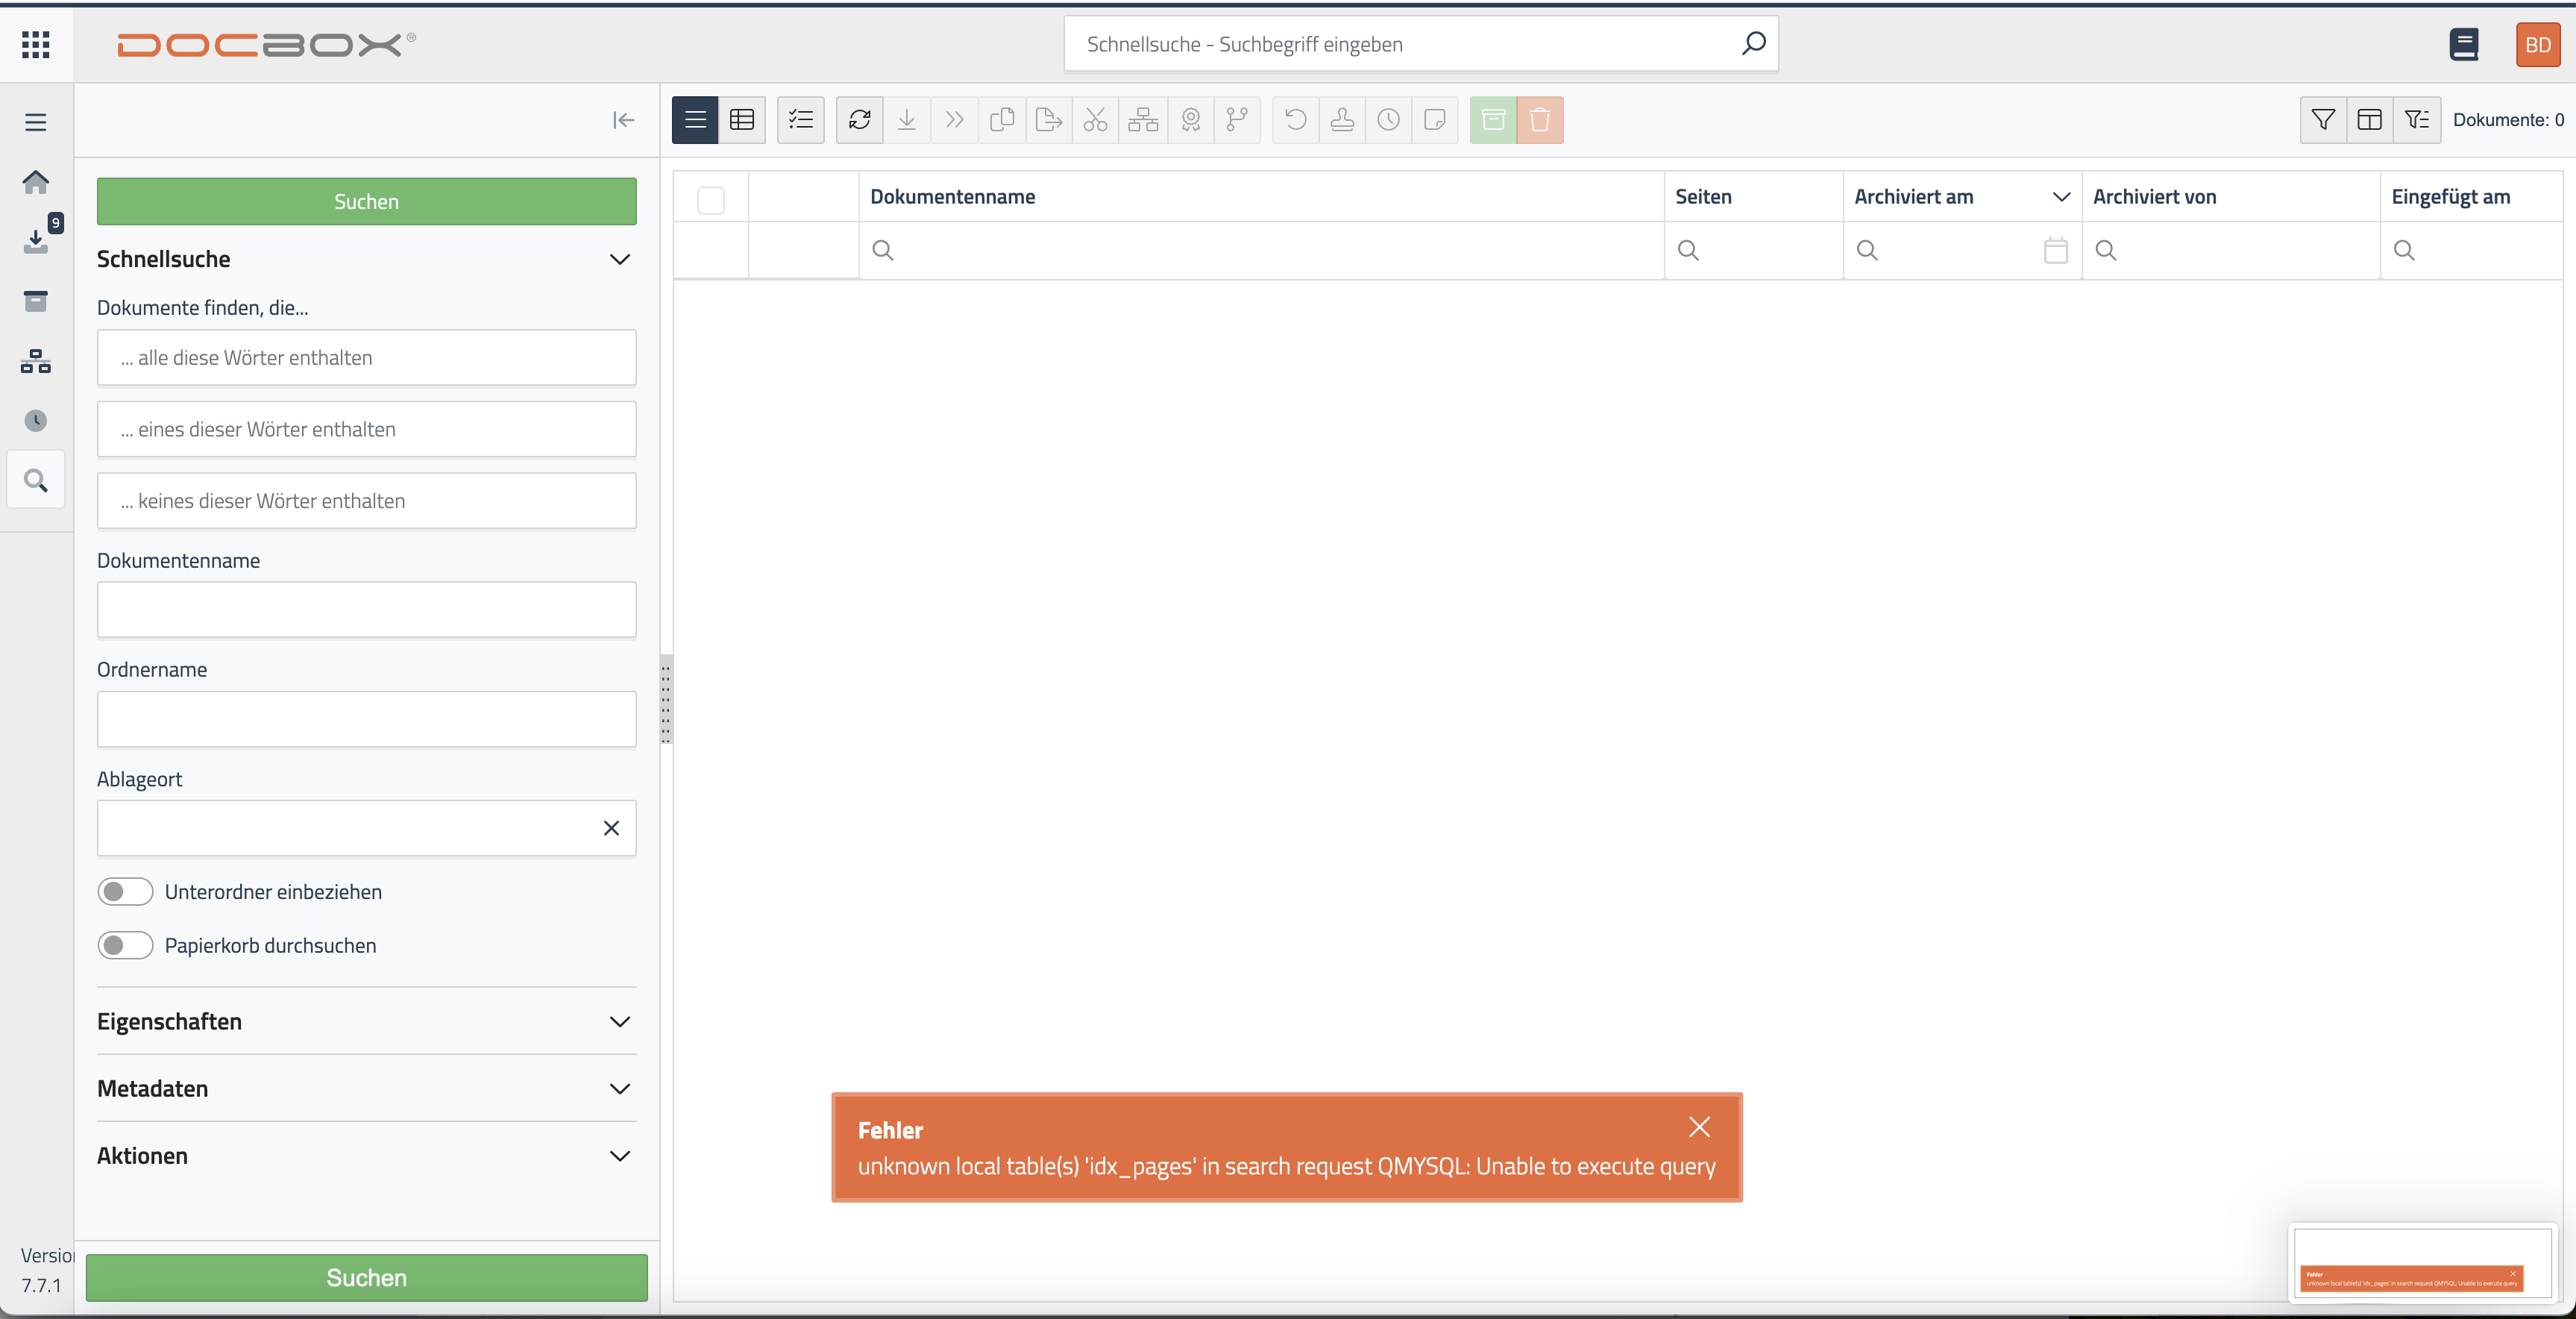Click the bottom green Suchen button
Image resolution: width=2576 pixels, height=1319 pixels.
click(x=367, y=1277)
